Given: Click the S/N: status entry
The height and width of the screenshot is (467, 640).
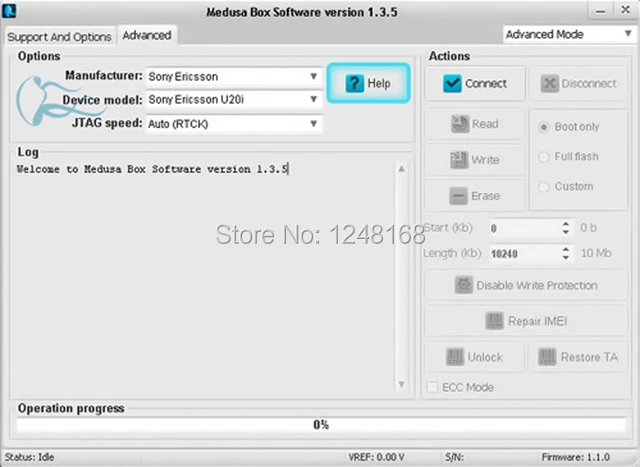Looking at the screenshot, I should tap(454, 457).
